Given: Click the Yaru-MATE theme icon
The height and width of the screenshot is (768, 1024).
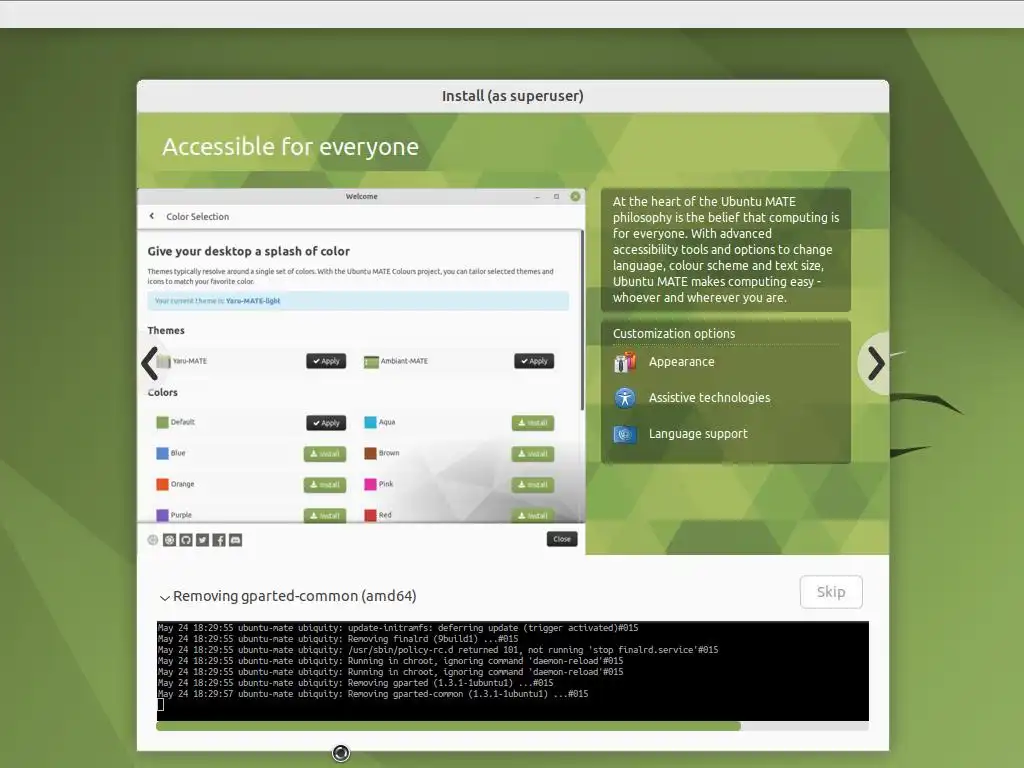Looking at the screenshot, I should coord(163,361).
